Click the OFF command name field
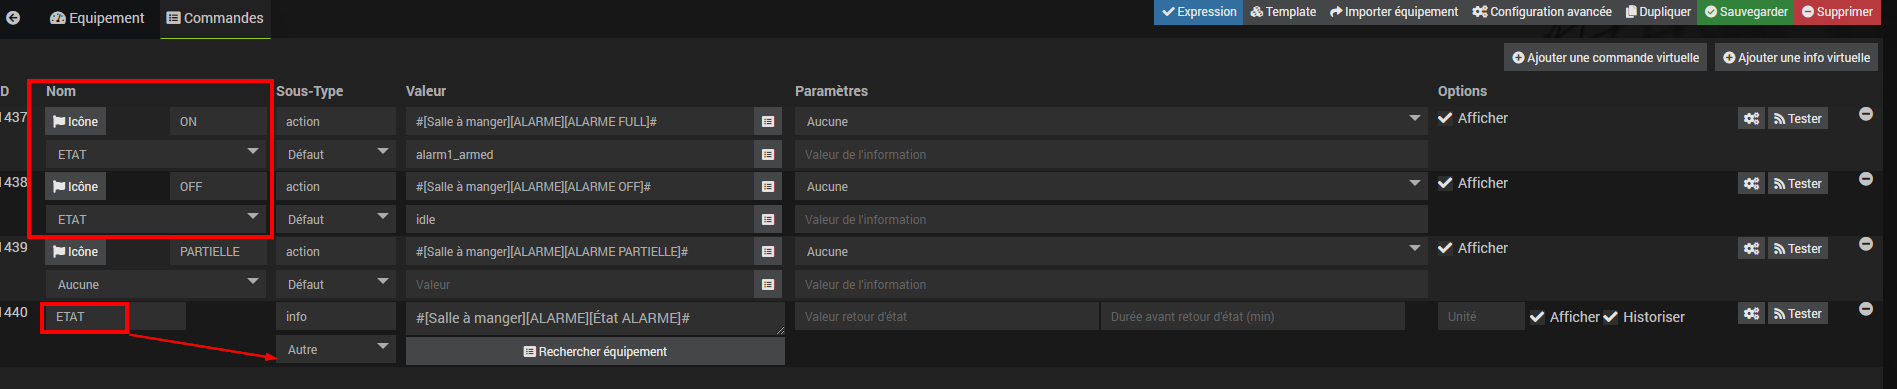Screen dimensions: 1897x389 [x=218, y=186]
